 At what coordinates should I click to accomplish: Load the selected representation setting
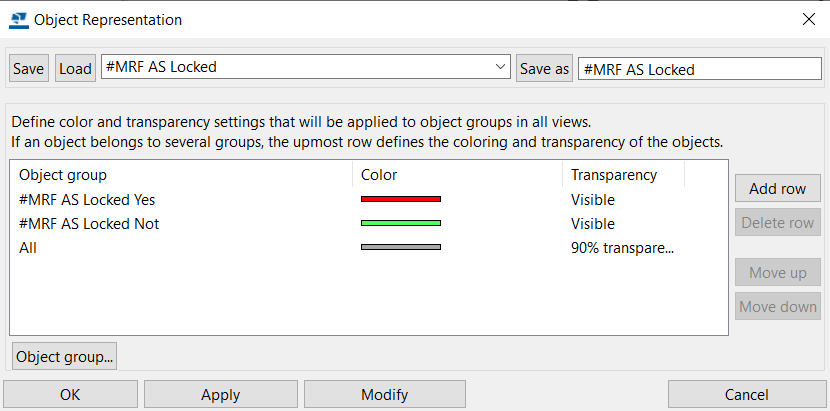75,68
